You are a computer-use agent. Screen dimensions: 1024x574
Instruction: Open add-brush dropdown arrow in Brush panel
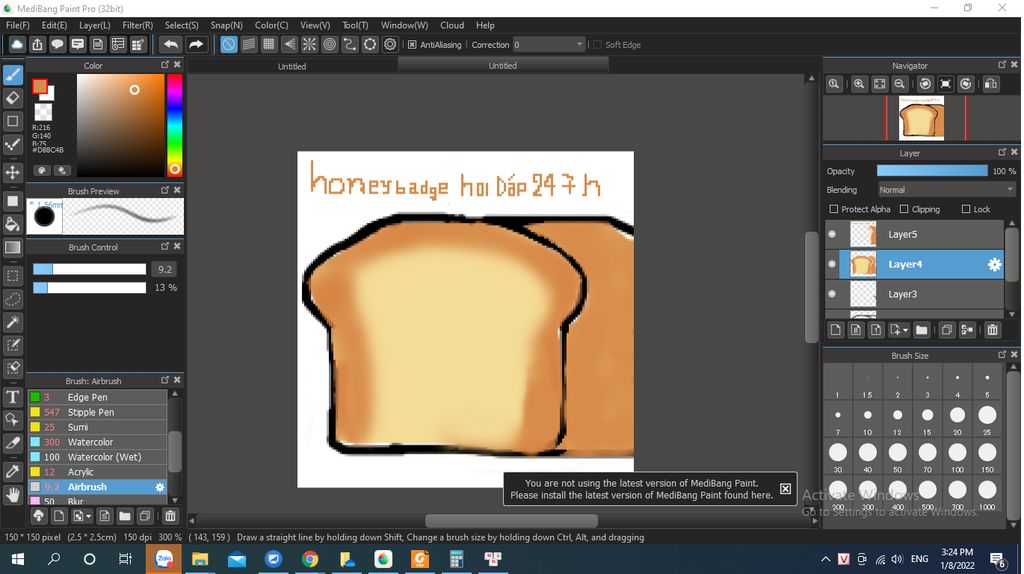click(x=88, y=517)
